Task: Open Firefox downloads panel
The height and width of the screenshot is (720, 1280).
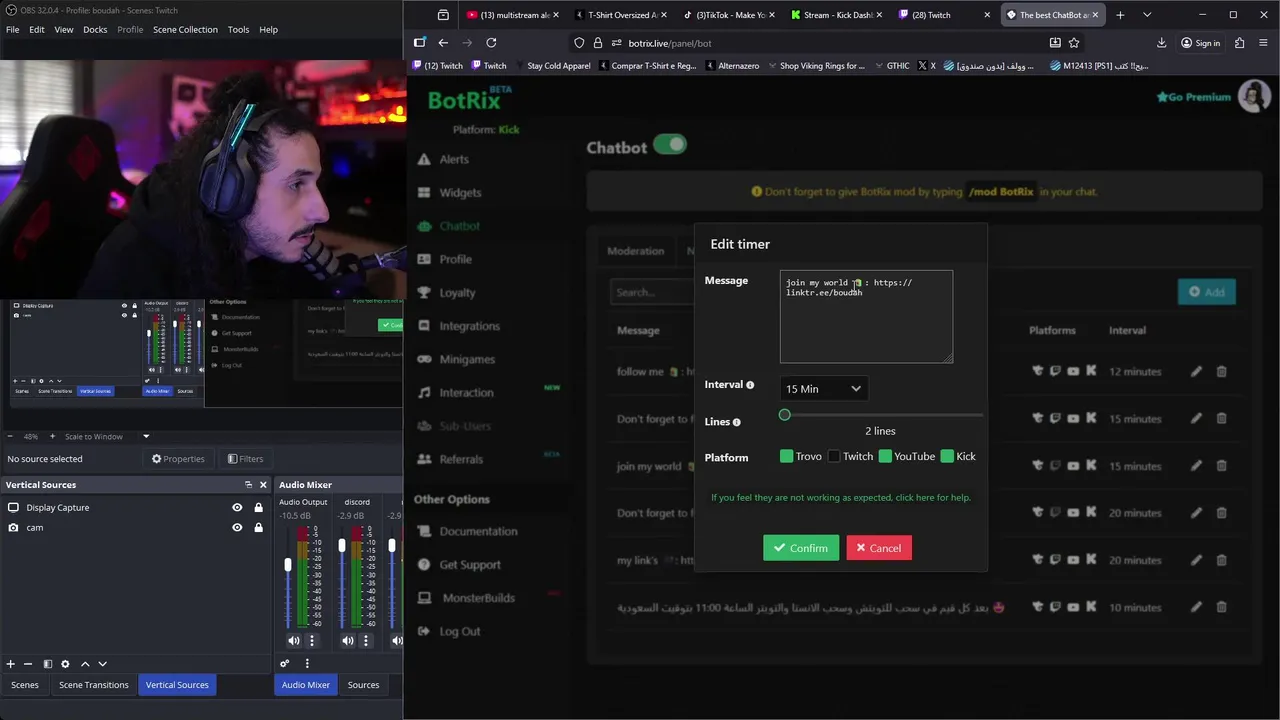Action: 1161,43
